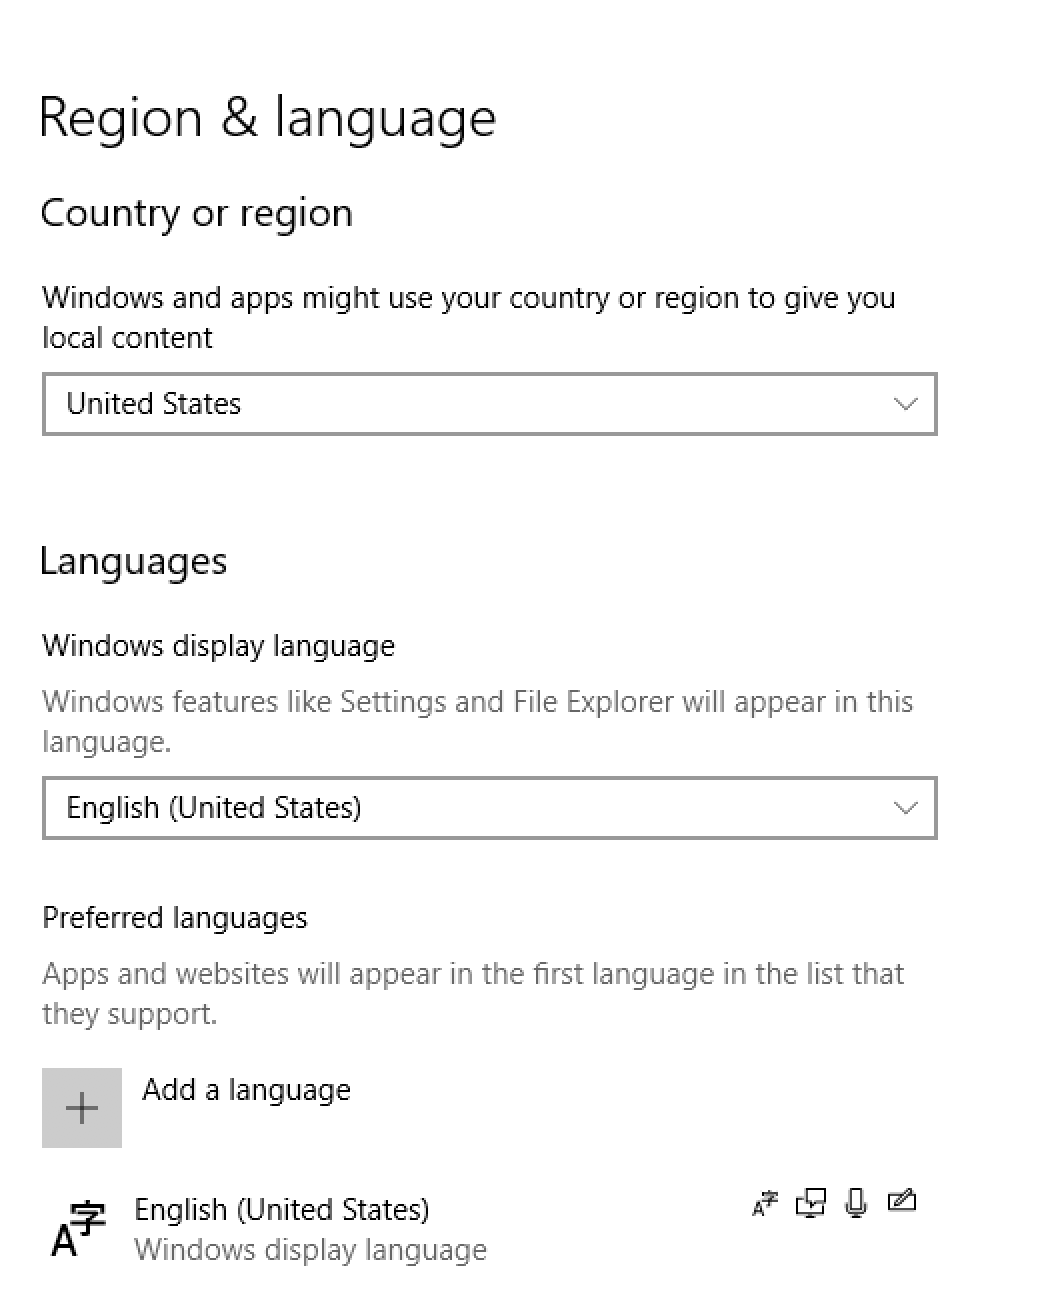1044x1300 pixels.
Task: Click the handwriting capability pen icon
Action: (x=902, y=1200)
